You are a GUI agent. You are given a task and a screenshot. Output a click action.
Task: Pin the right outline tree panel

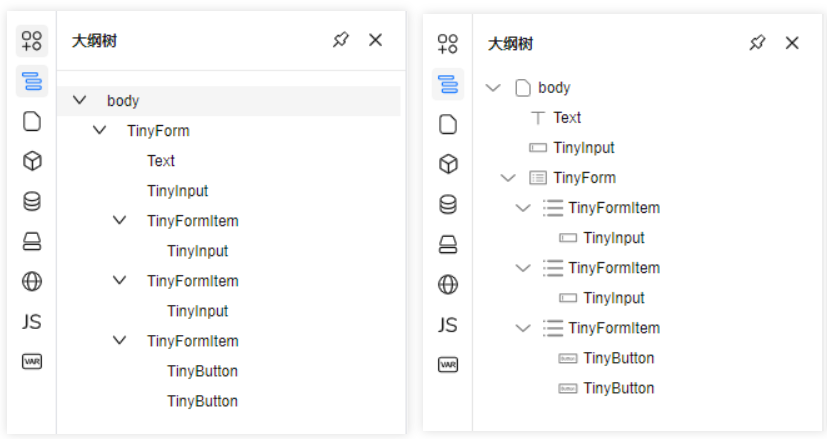(757, 43)
